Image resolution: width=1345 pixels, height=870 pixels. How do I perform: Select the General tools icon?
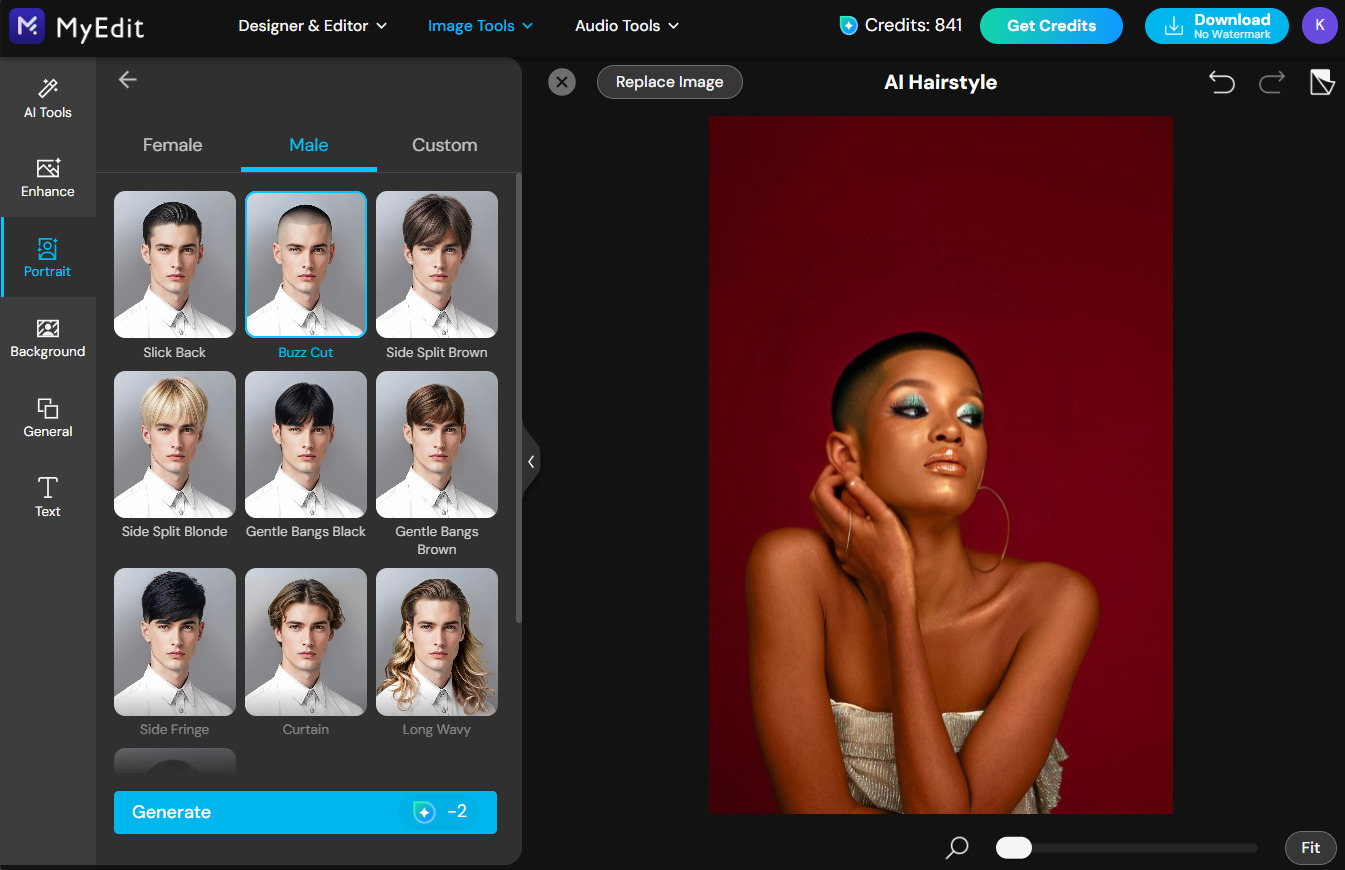click(47, 417)
